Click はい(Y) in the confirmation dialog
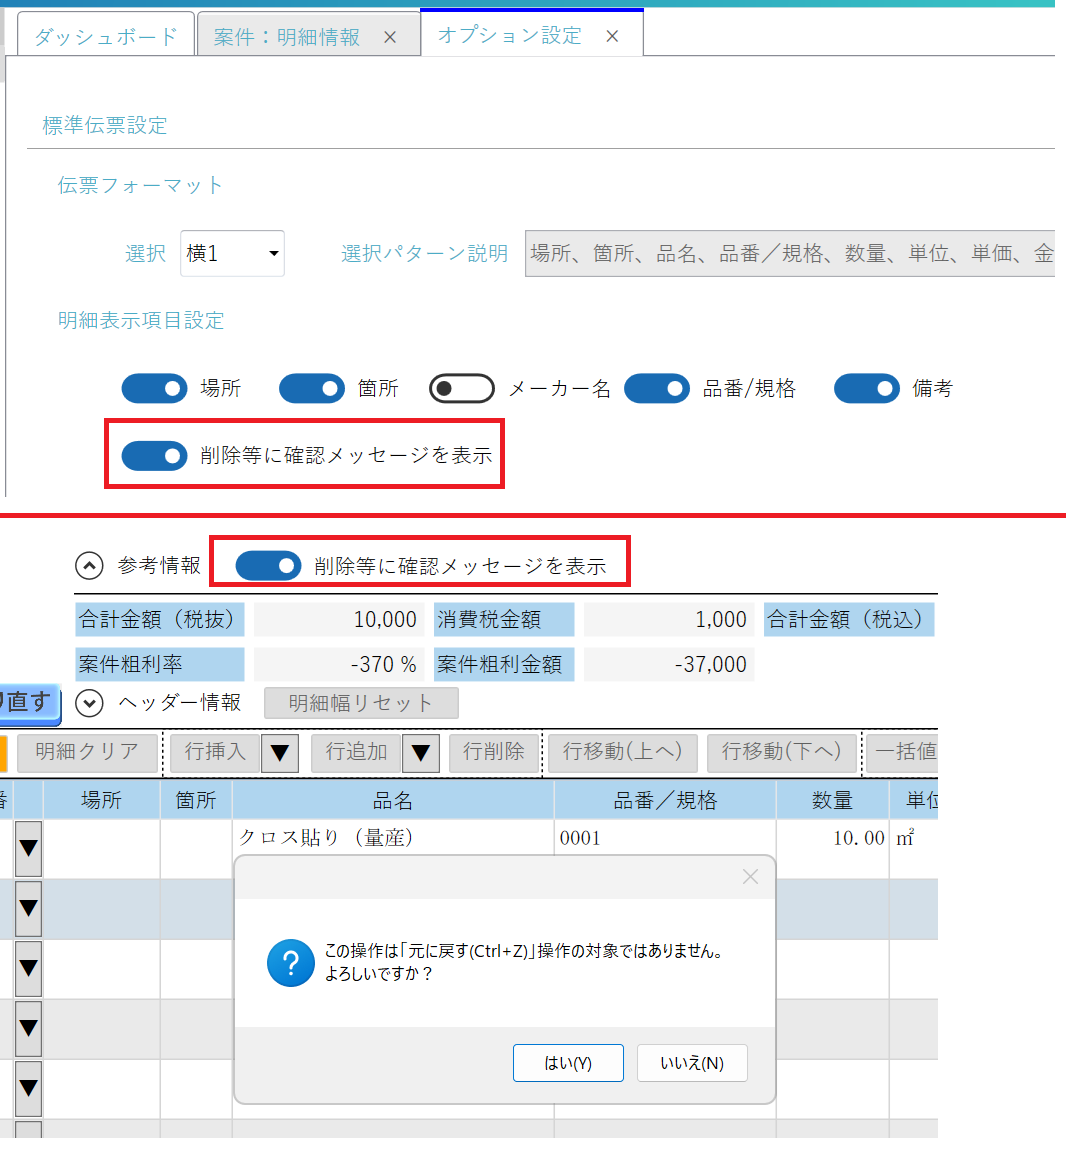 click(x=568, y=1063)
